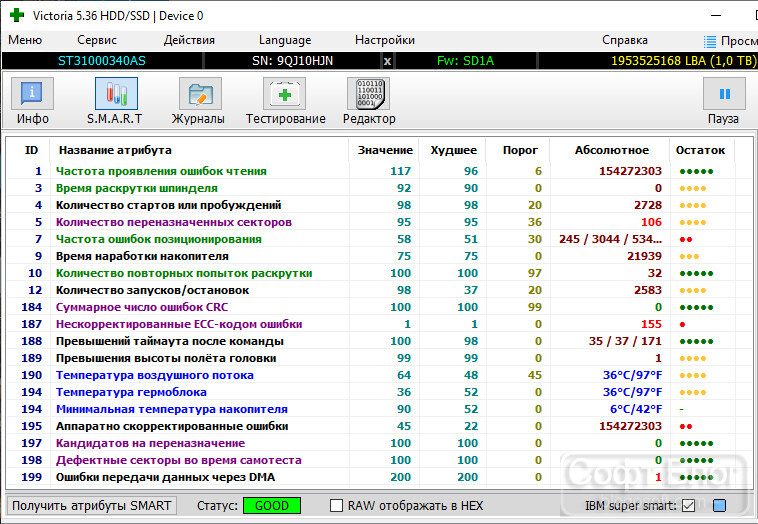The image size is (758, 524).
Task: Click the blue square toggle beside IBM super smart
Action: (719, 506)
